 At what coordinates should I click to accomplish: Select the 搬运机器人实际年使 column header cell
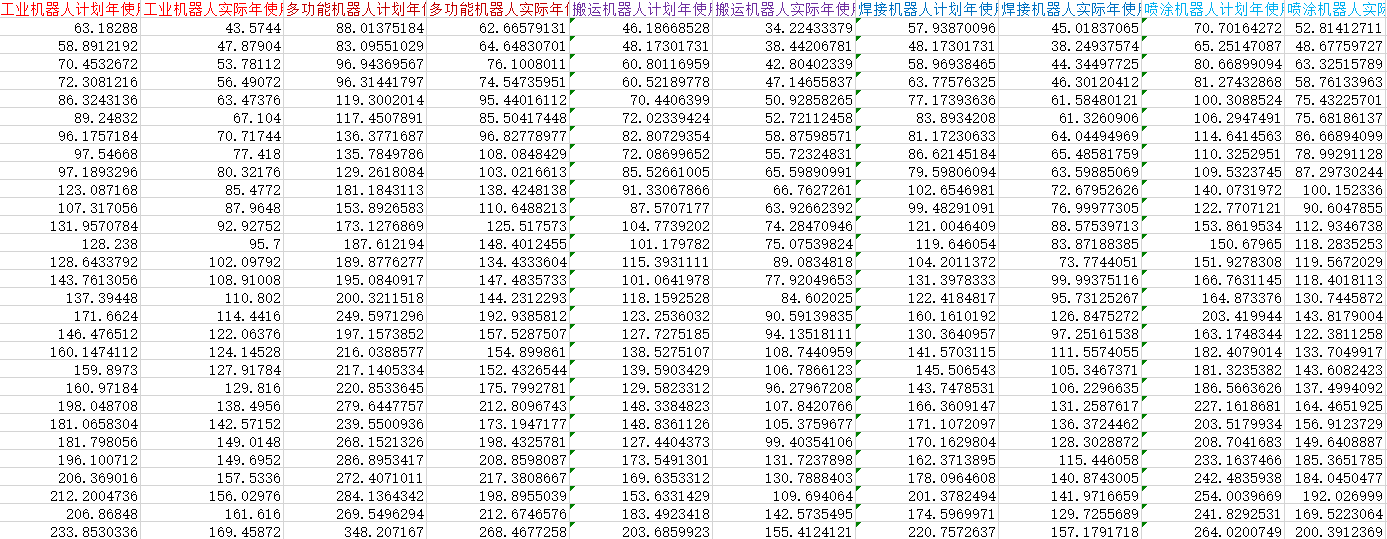coord(784,9)
